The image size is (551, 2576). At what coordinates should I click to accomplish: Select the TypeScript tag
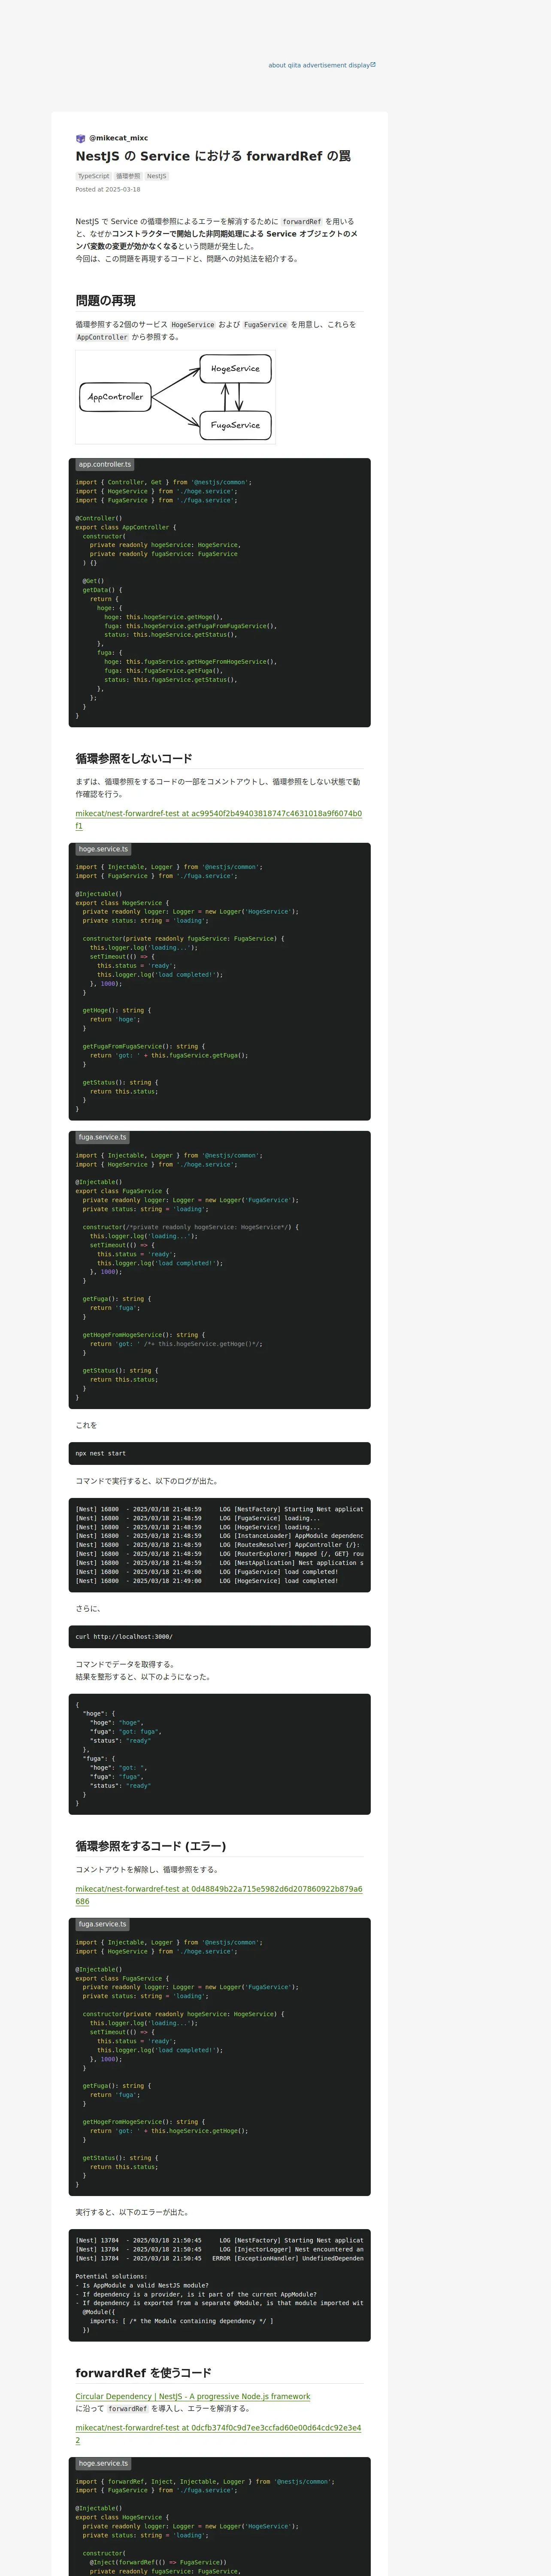[x=94, y=176]
